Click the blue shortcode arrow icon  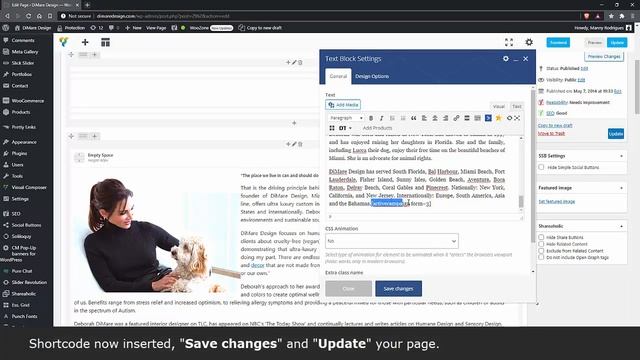[x=488, y=118]
